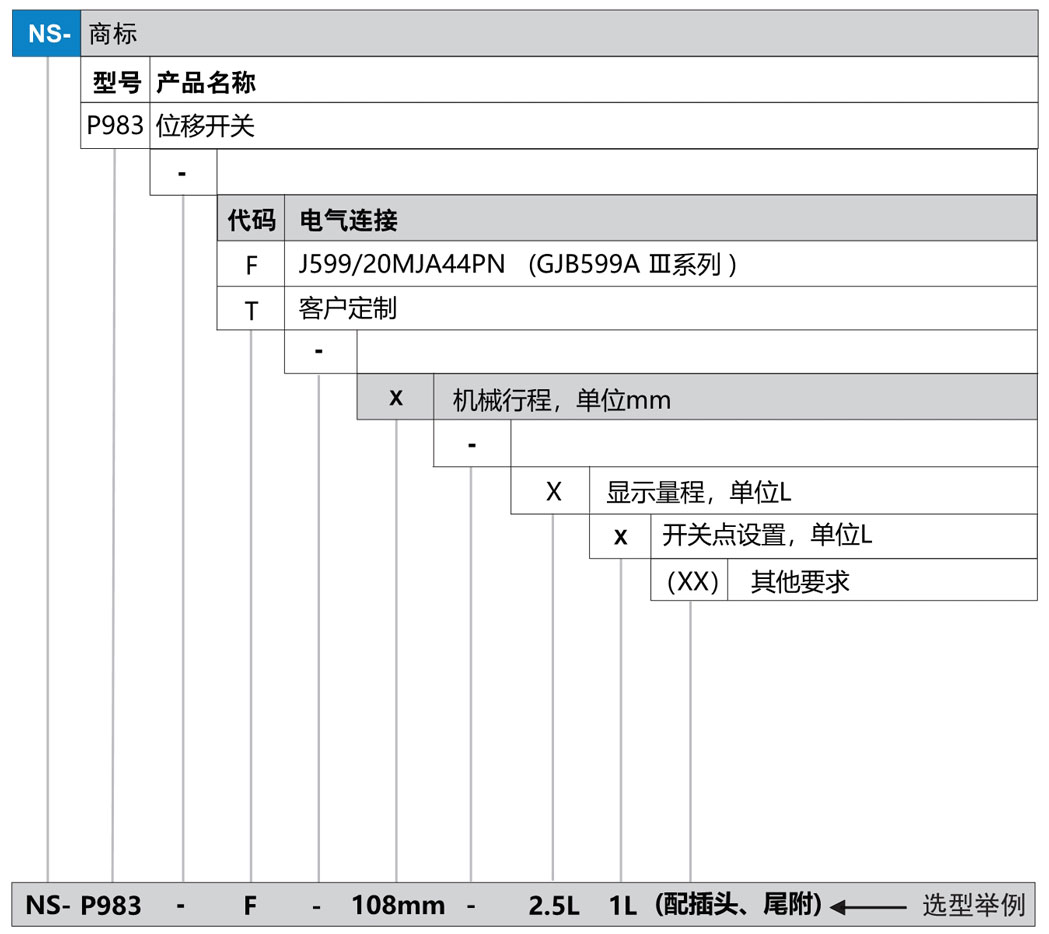Click the (XX) placeholder cell
The height and width of the screenshot is (934, 1049).
(692, 581)
